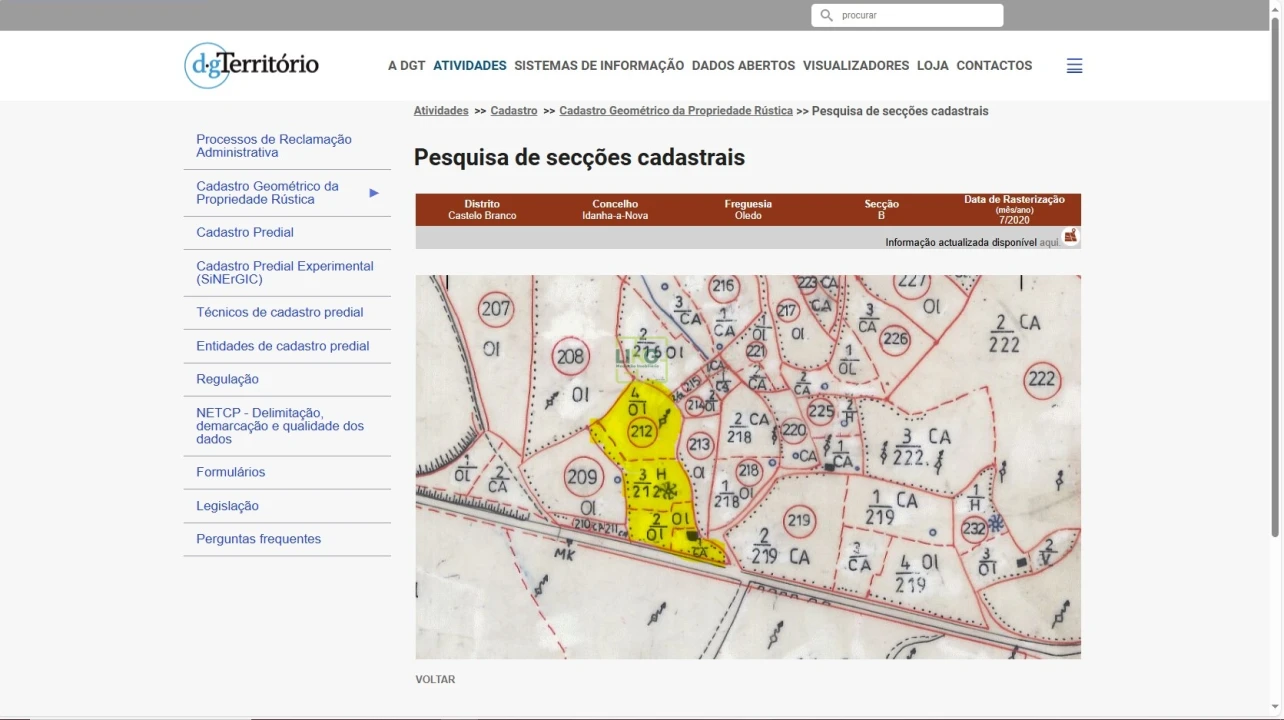
Task: Open the A DGT menu
Action: [x=406, y=65]
